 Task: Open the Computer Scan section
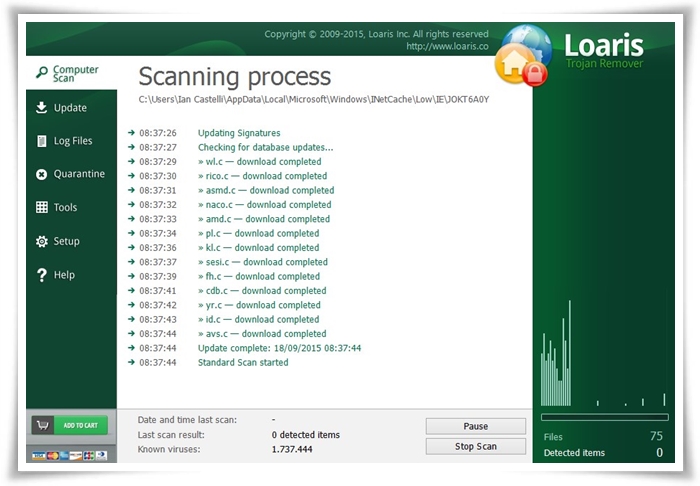[x=71, y=72]
